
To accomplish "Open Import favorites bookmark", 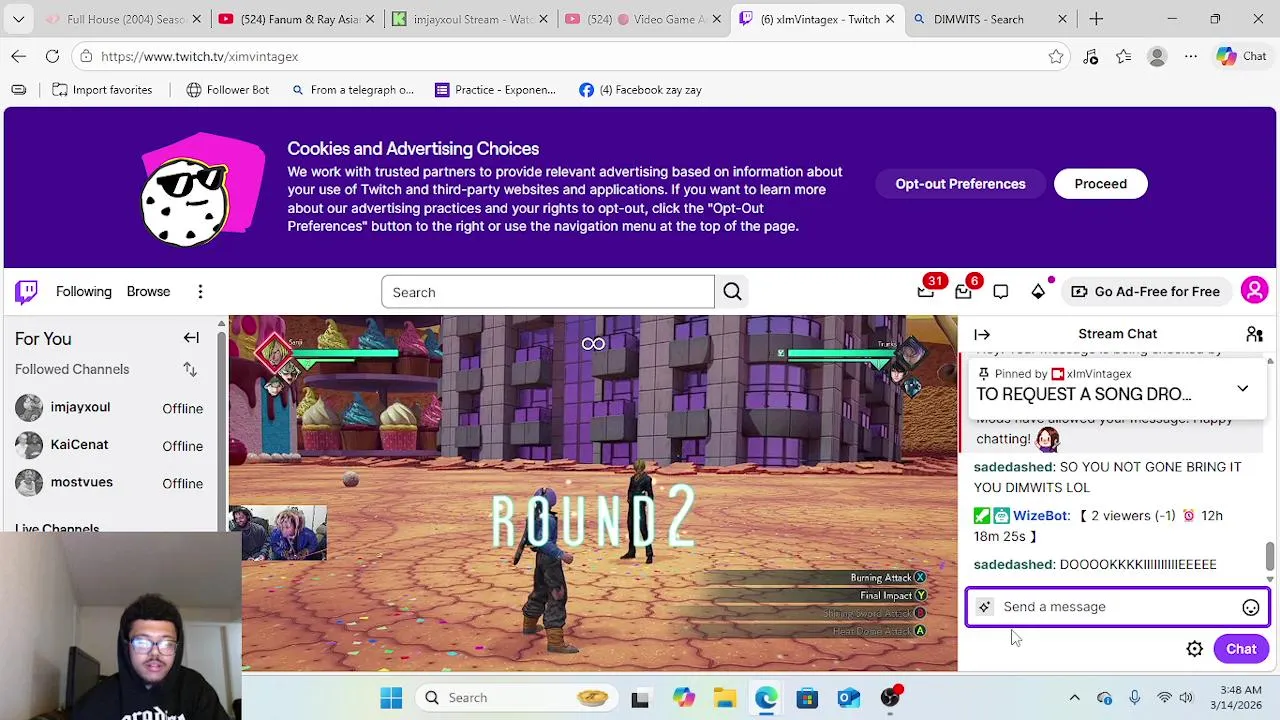I will 102,90.
